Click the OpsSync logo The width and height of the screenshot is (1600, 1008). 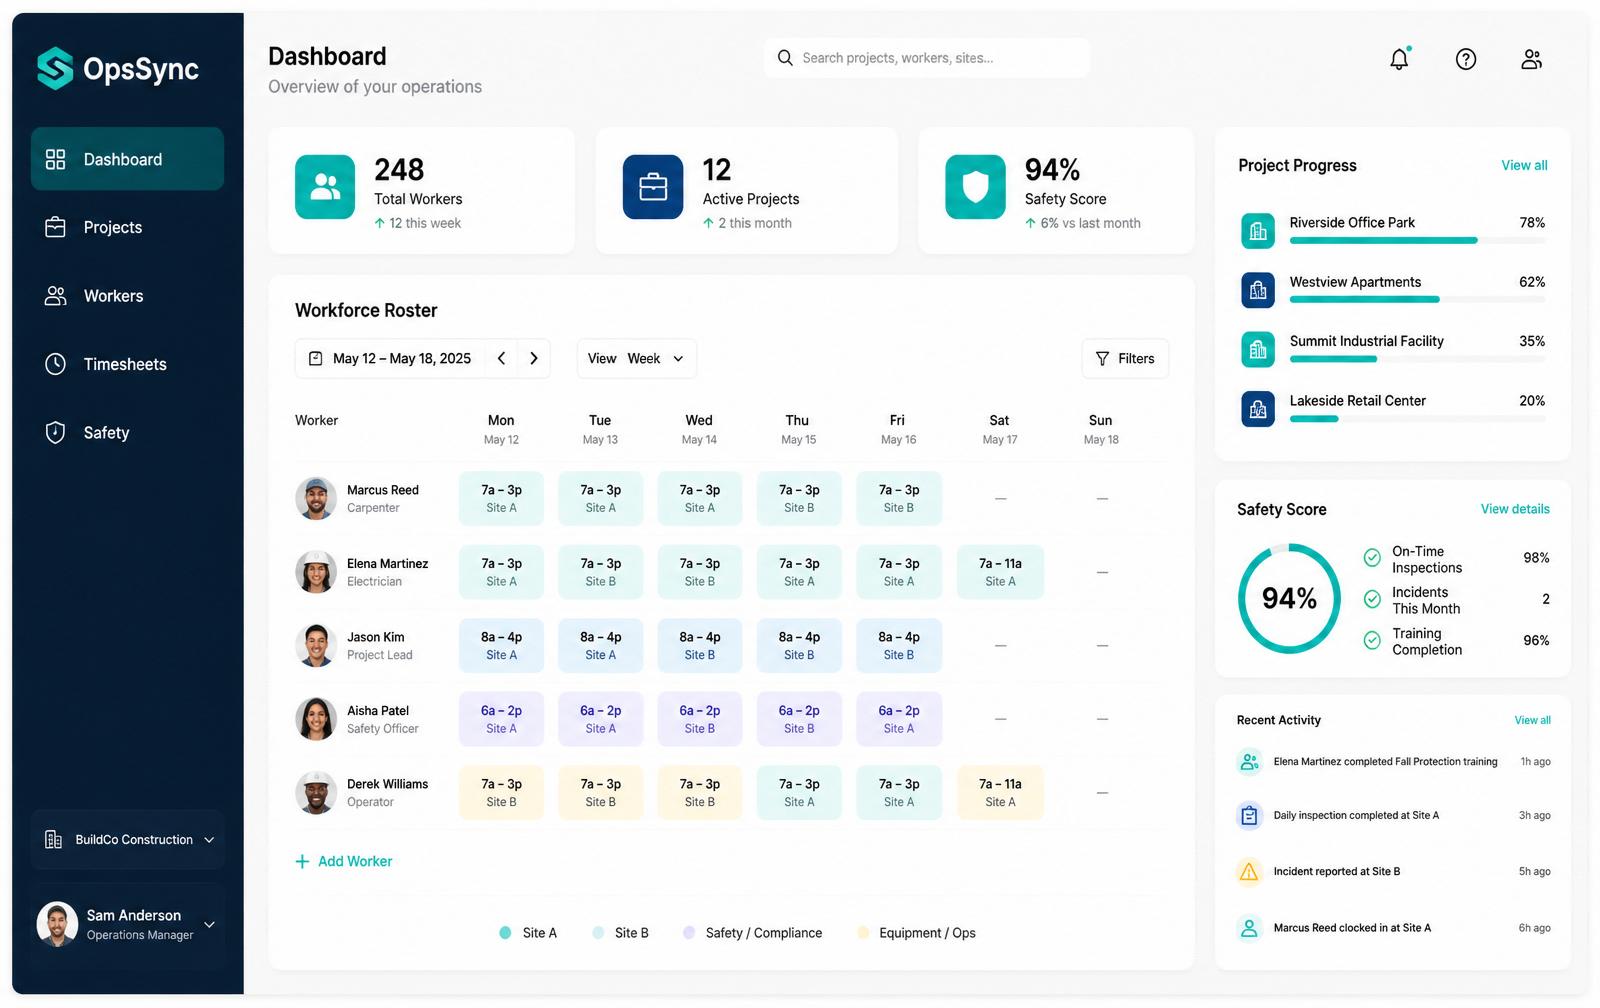pyautogui.click(x=118, y=68)
